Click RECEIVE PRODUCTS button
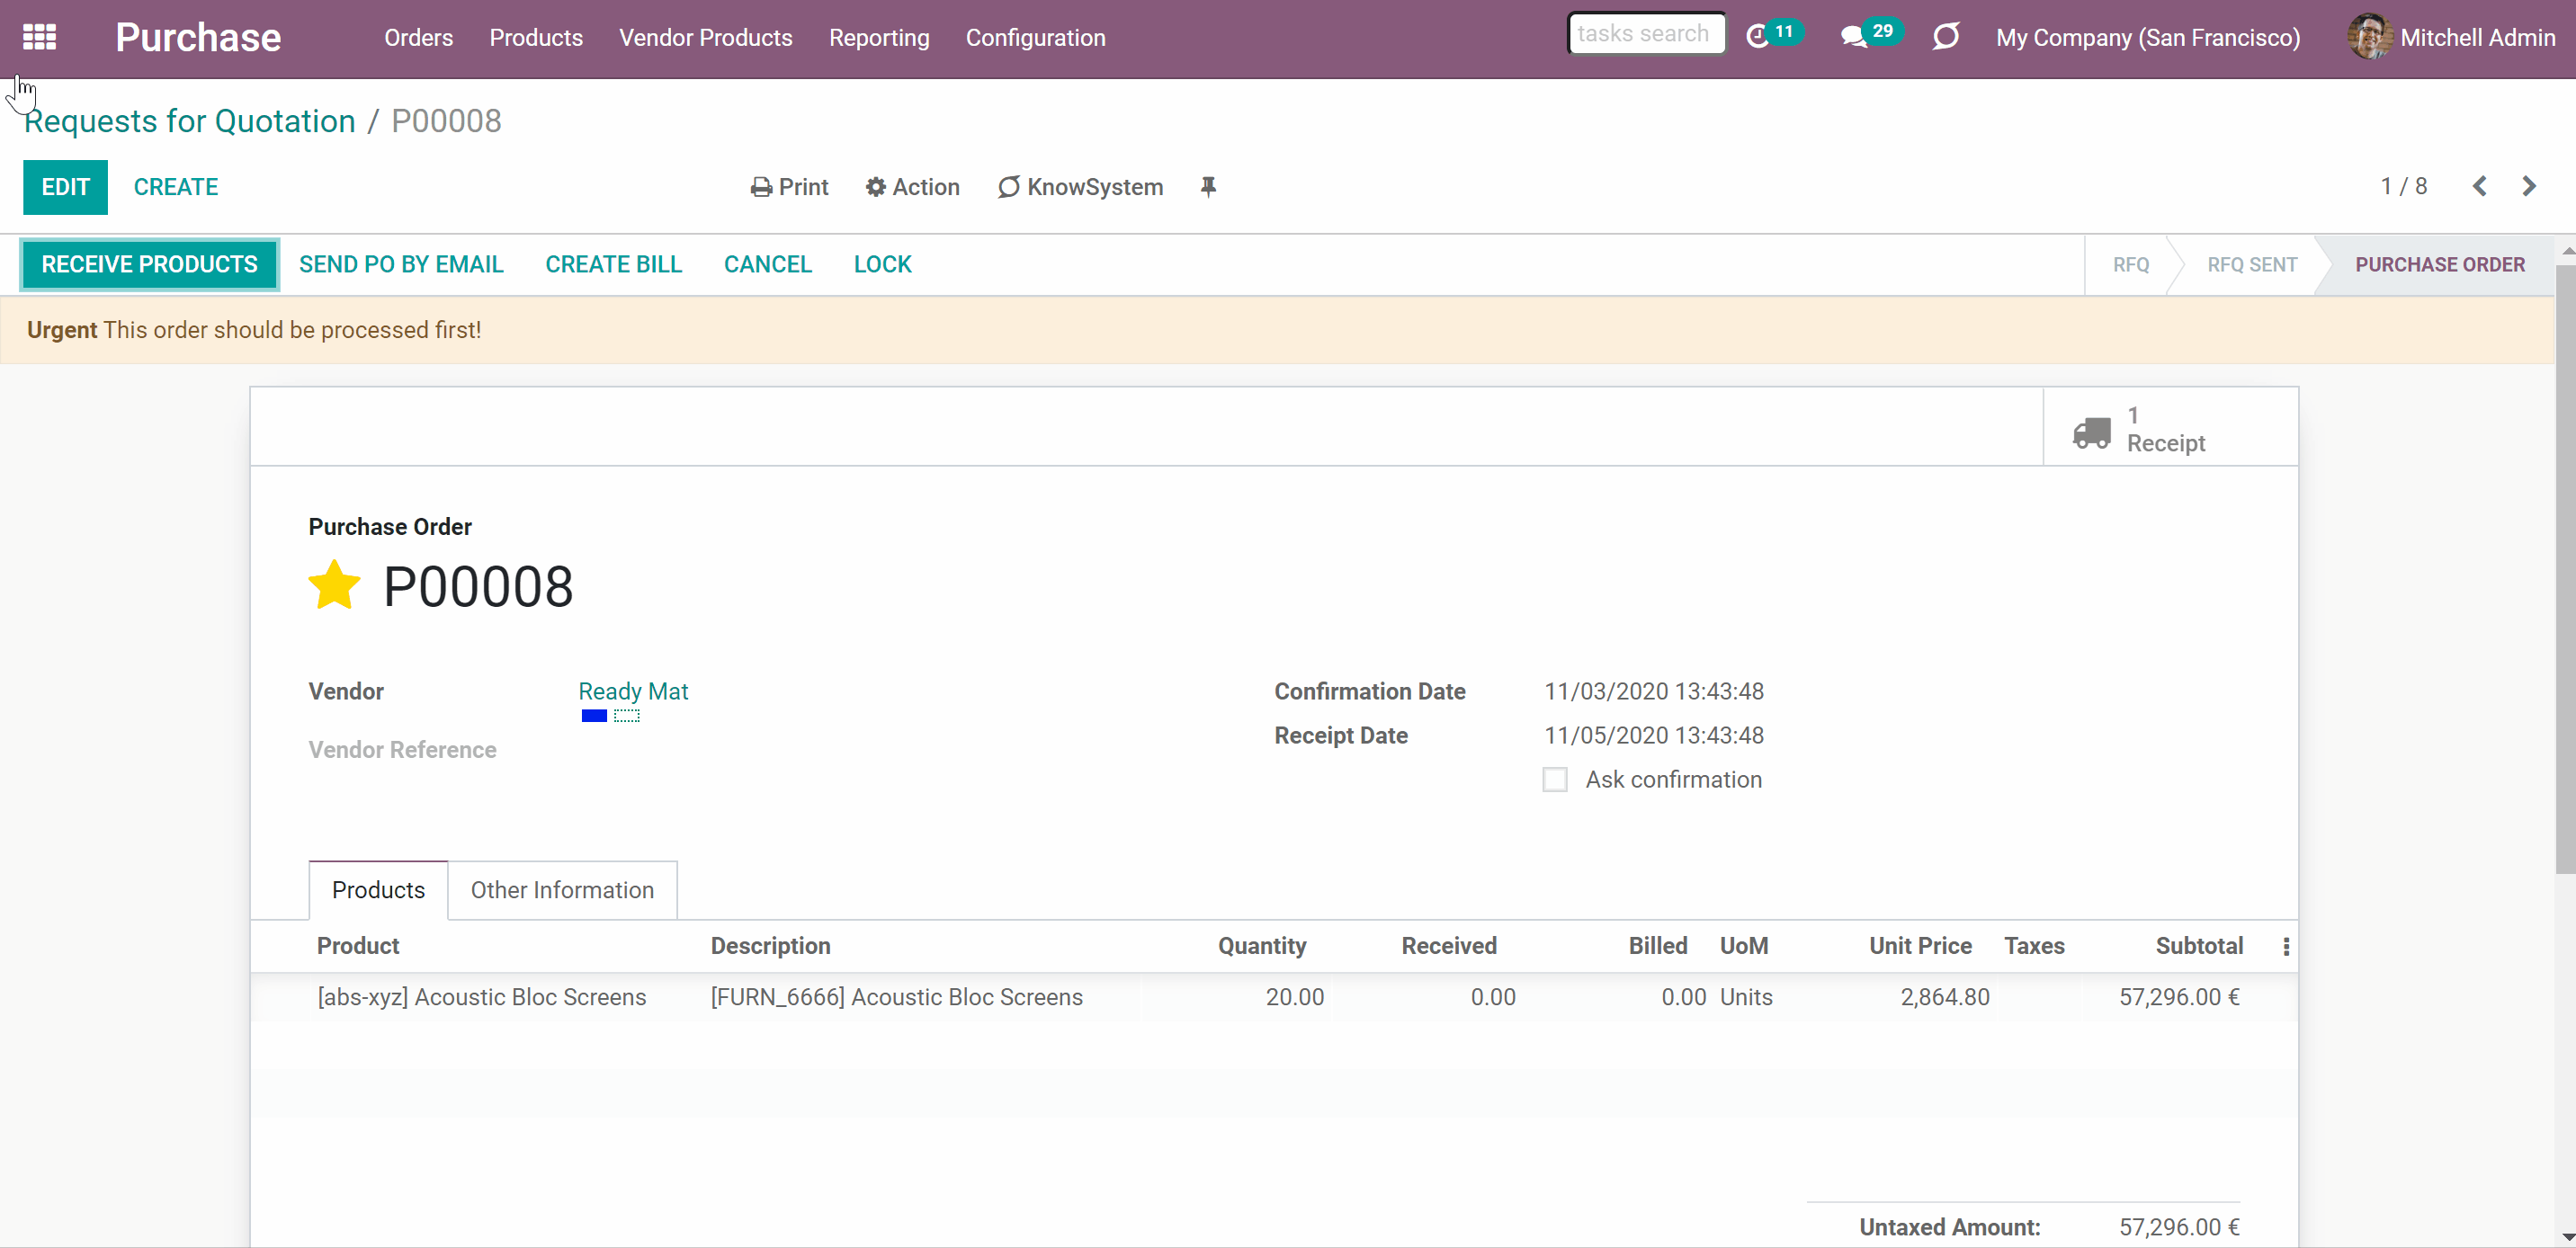 pyautogui.click(x=150, y=264)
